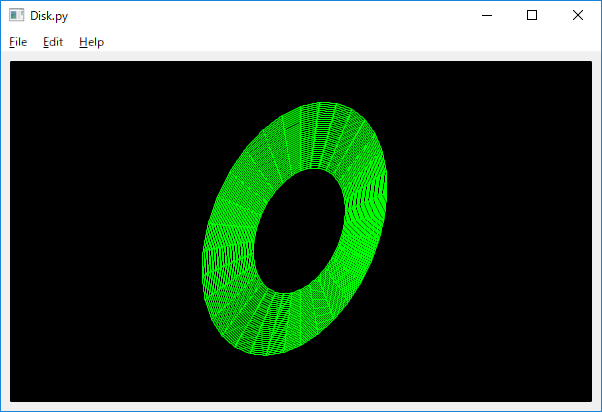The height and width of the screenshot is (412, 602).
Task: Click the Disk.py title text
Action: tap(49, 16)
